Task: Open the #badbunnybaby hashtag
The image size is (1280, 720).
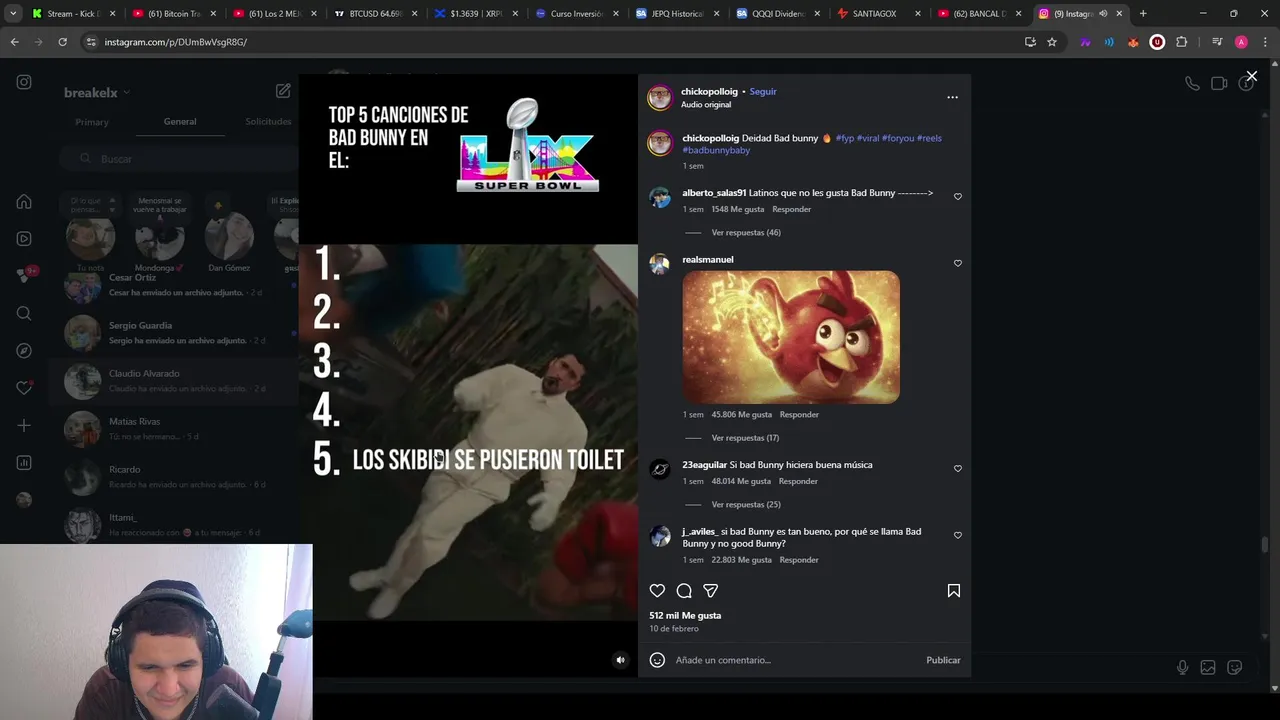Action: pos(716,150)
